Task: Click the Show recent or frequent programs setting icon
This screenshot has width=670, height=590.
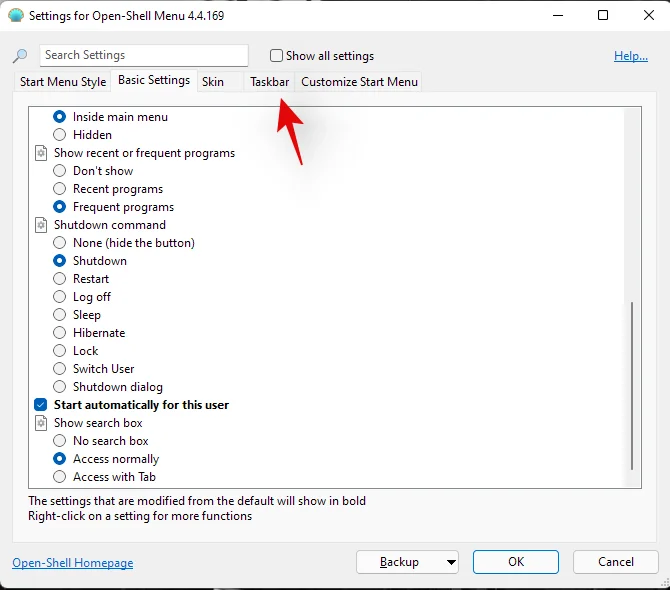Action: [41, 153]
